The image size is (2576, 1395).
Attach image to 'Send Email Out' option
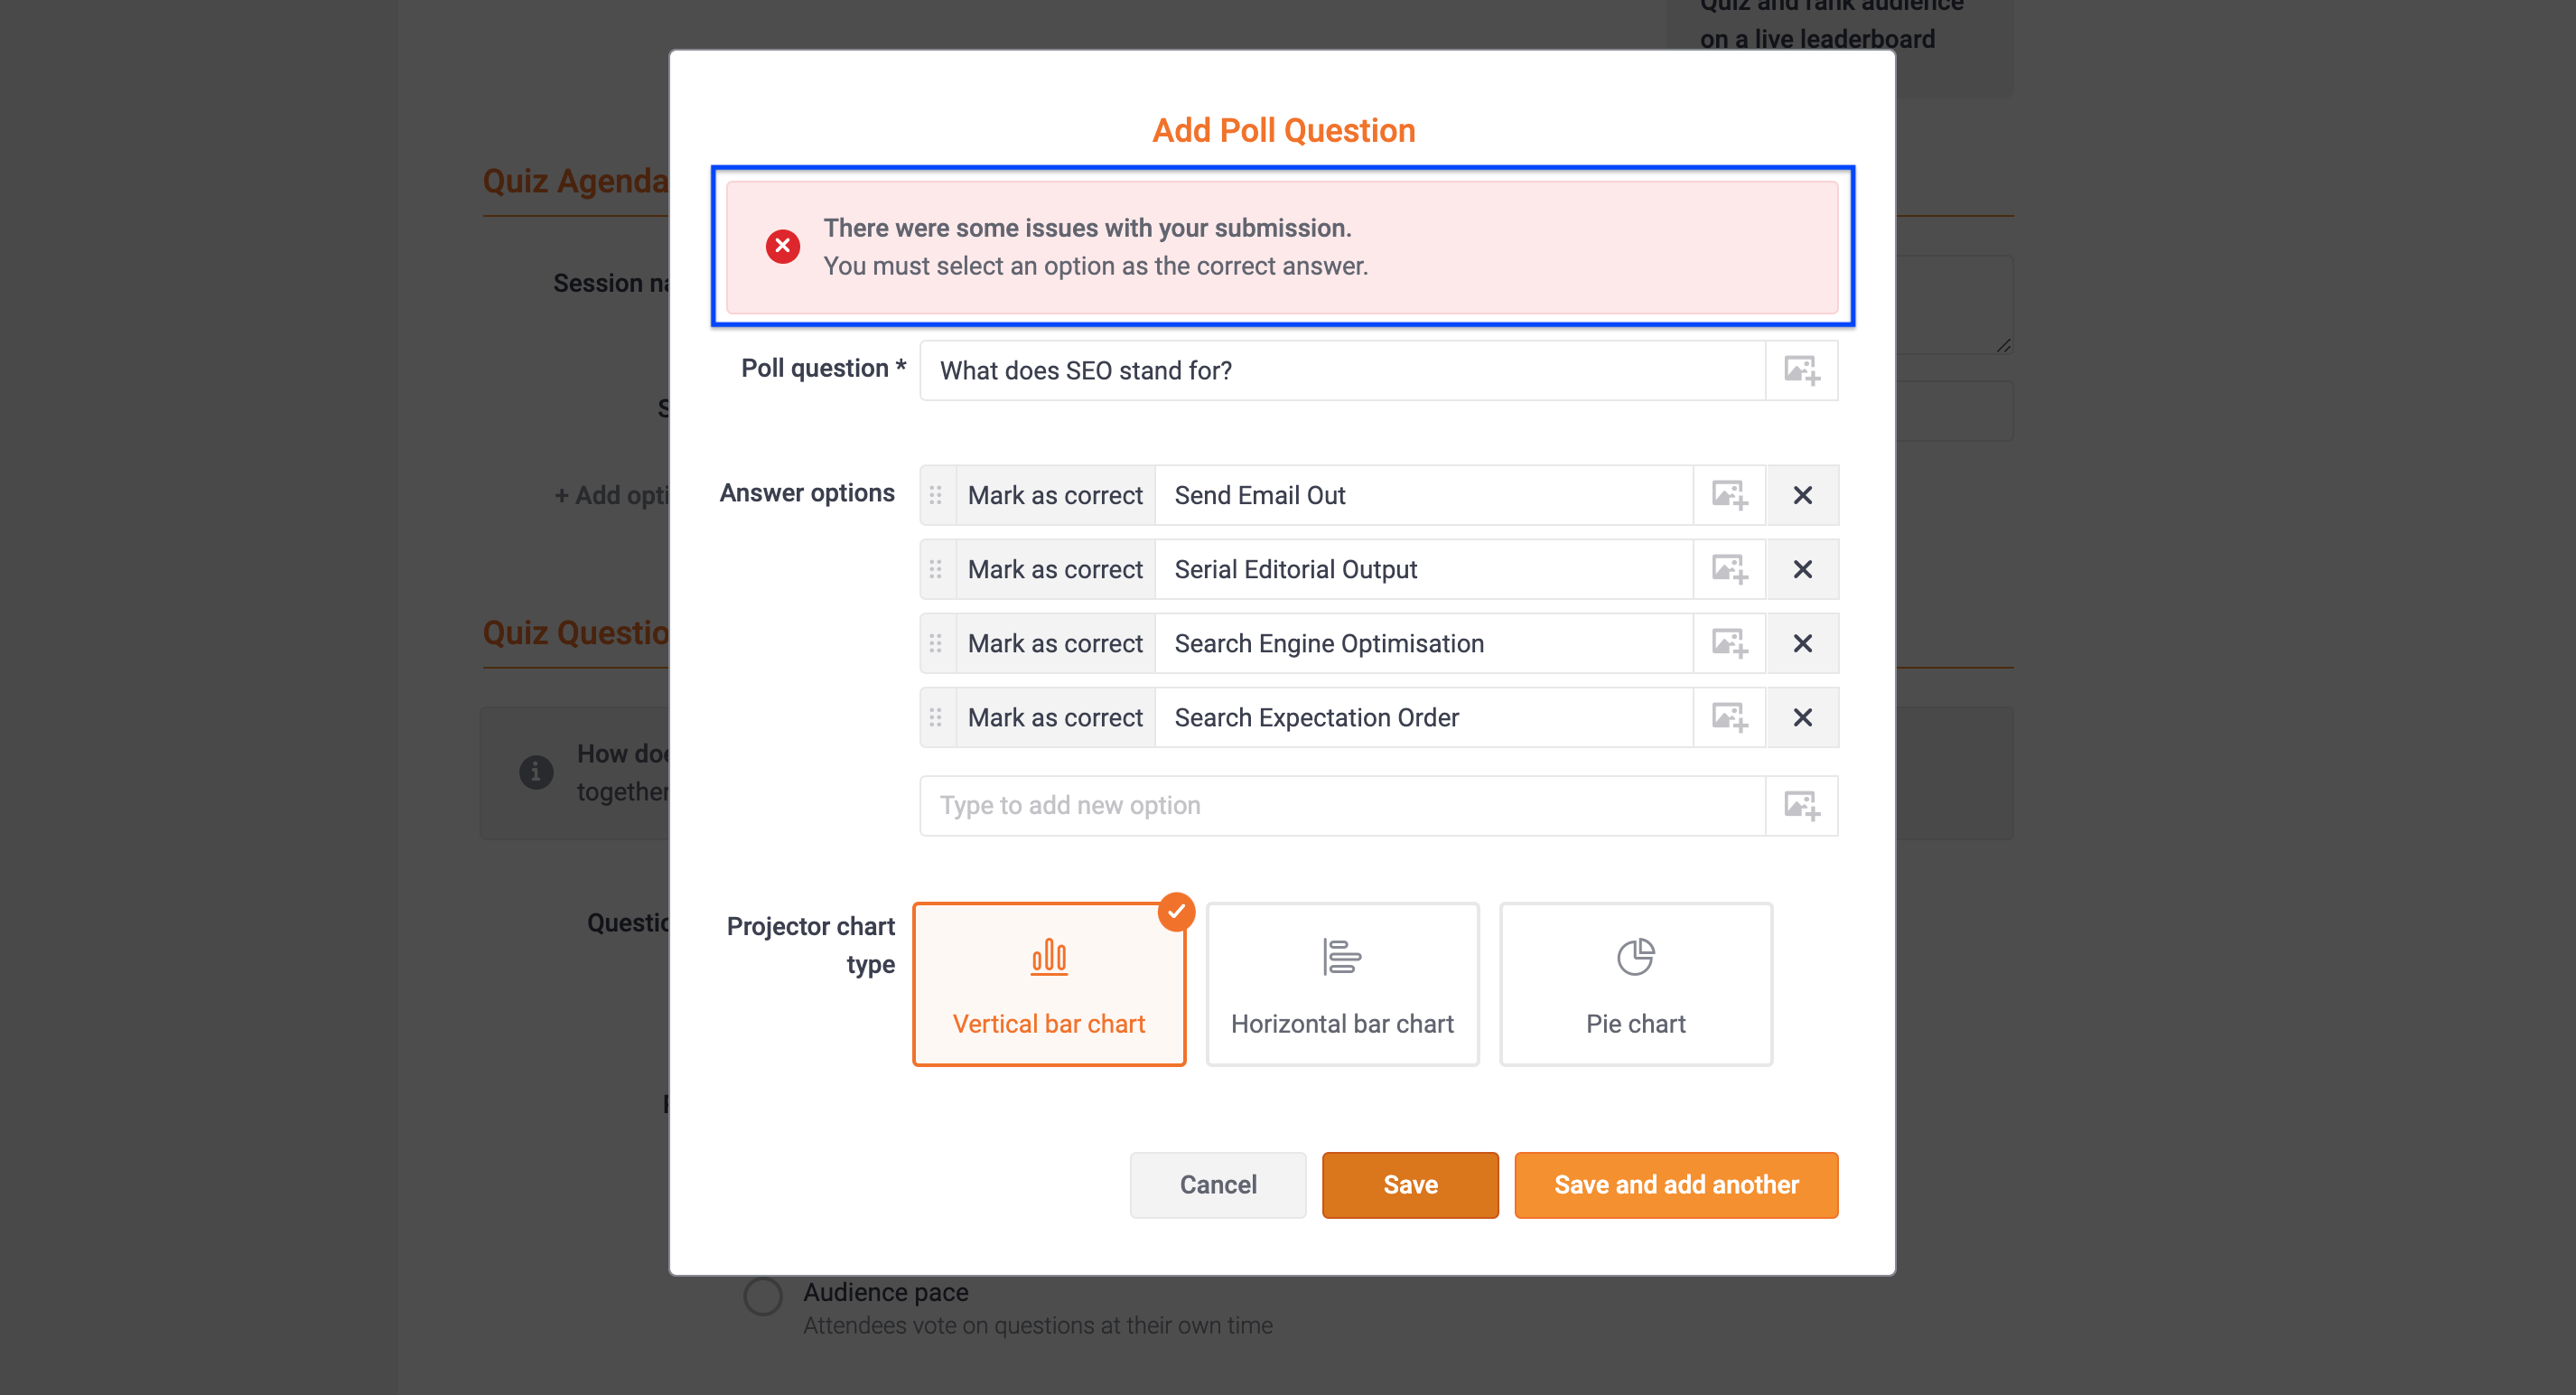[x=1729, y=495]
